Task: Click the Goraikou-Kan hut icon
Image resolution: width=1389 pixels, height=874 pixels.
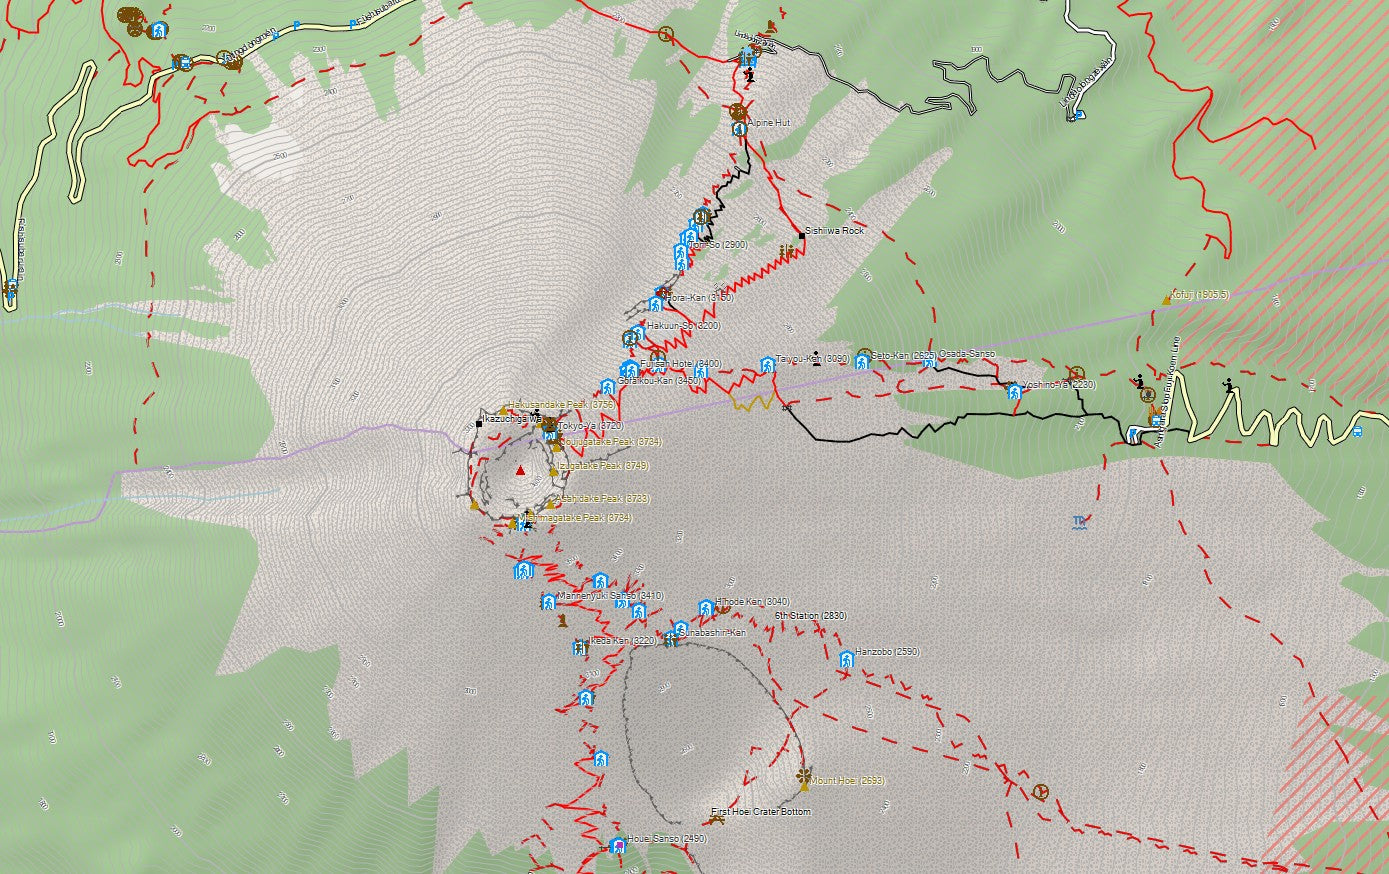Action: tap(607, 387)
